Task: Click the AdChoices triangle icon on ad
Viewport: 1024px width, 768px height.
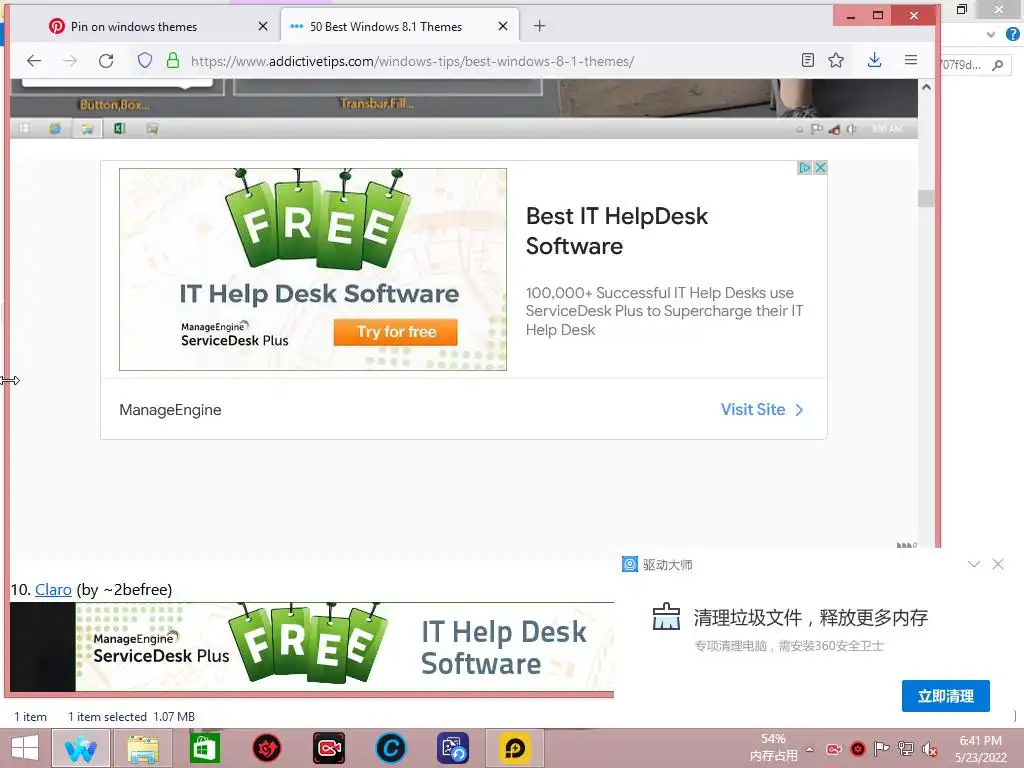Action: [x=805, y=168]
